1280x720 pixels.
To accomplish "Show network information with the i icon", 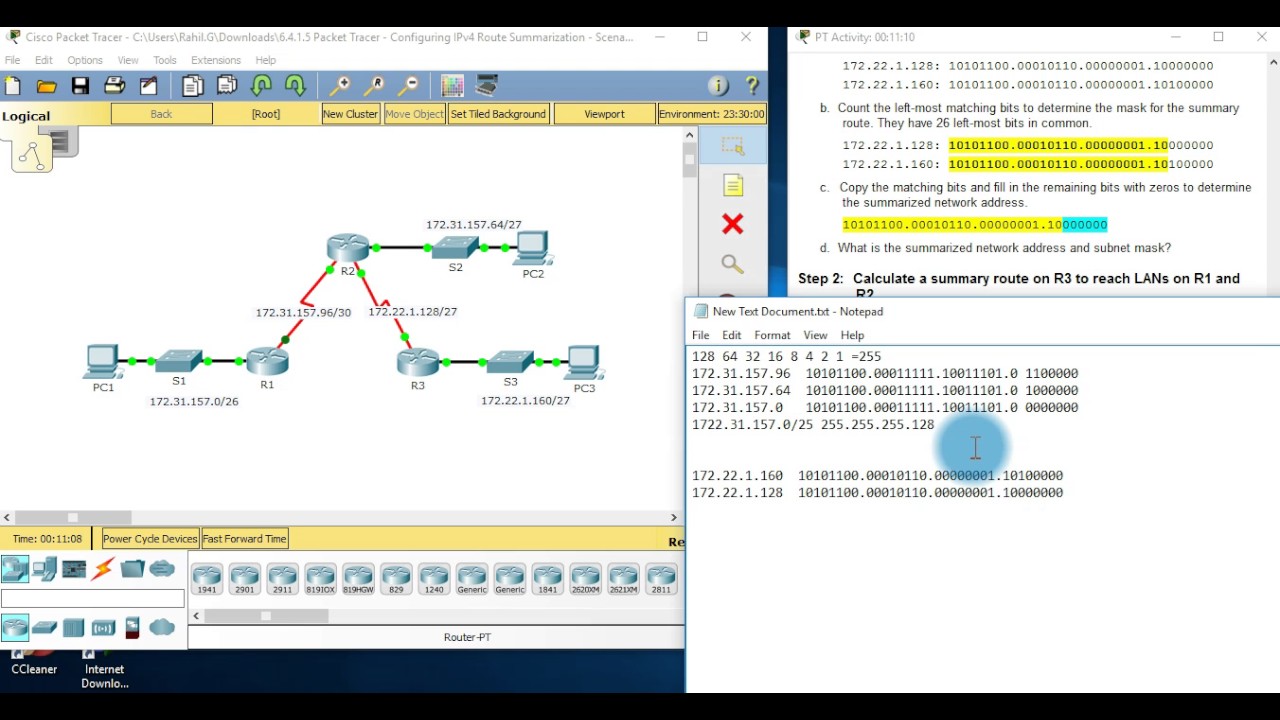I will (x=718, y=87).
